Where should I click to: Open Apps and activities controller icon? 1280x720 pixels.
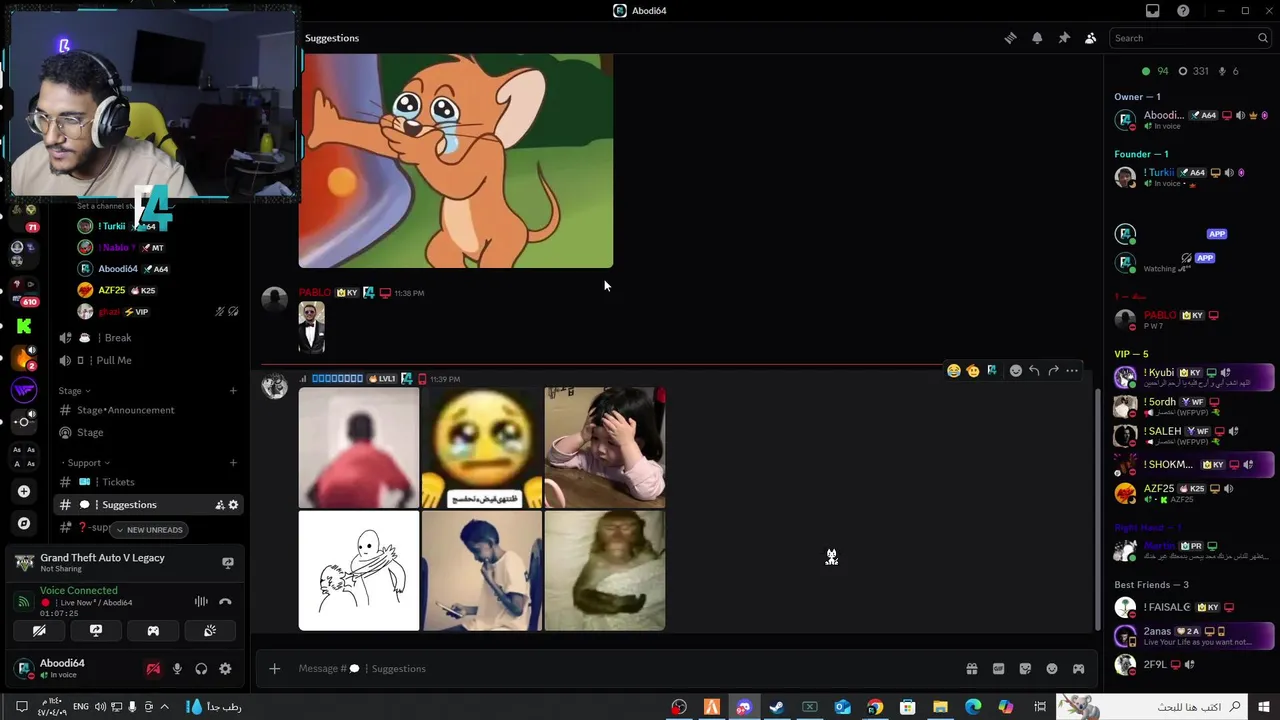1078,669
